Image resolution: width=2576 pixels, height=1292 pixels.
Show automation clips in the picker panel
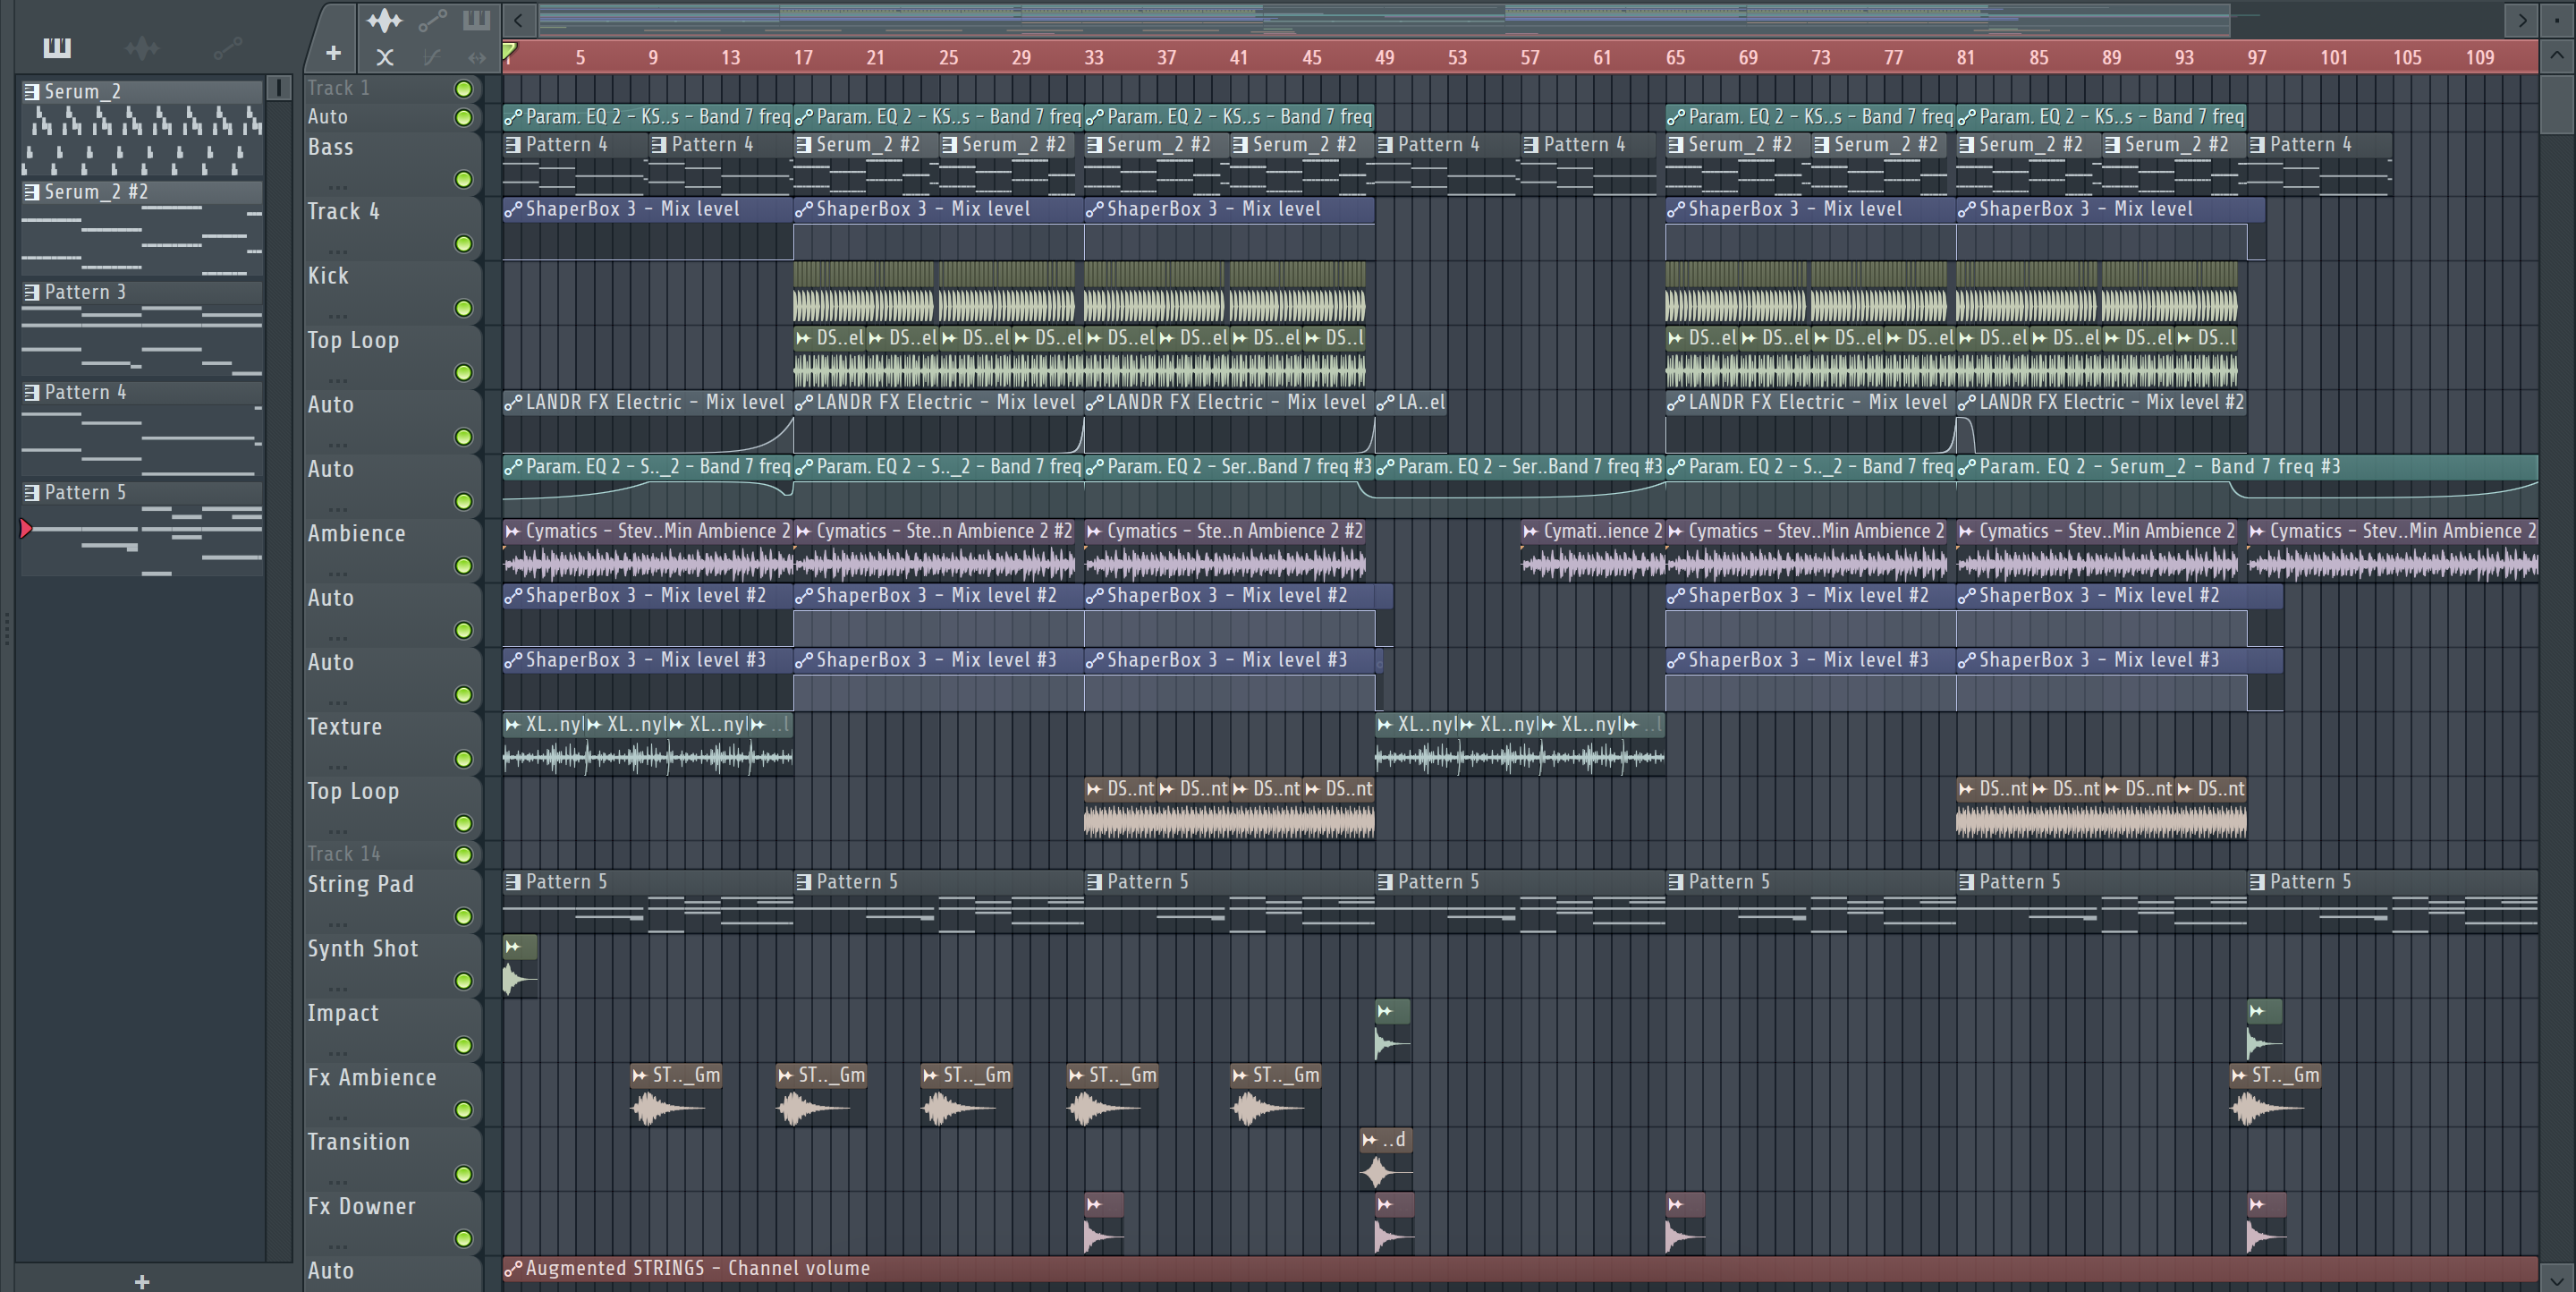click(x=228, y=47)
